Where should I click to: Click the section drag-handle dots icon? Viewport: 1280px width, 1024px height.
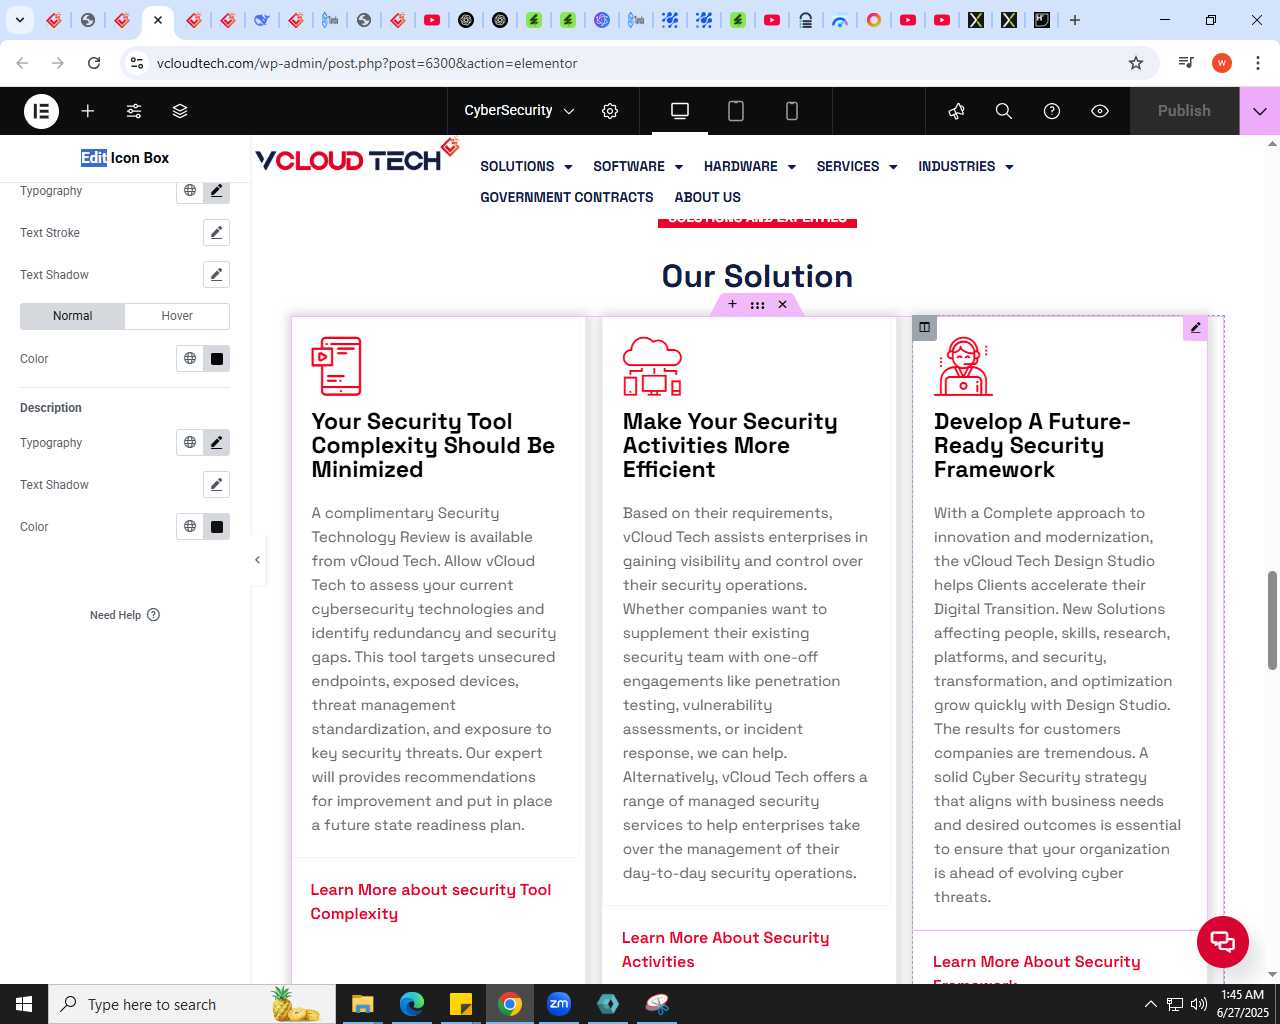[757, 304]
